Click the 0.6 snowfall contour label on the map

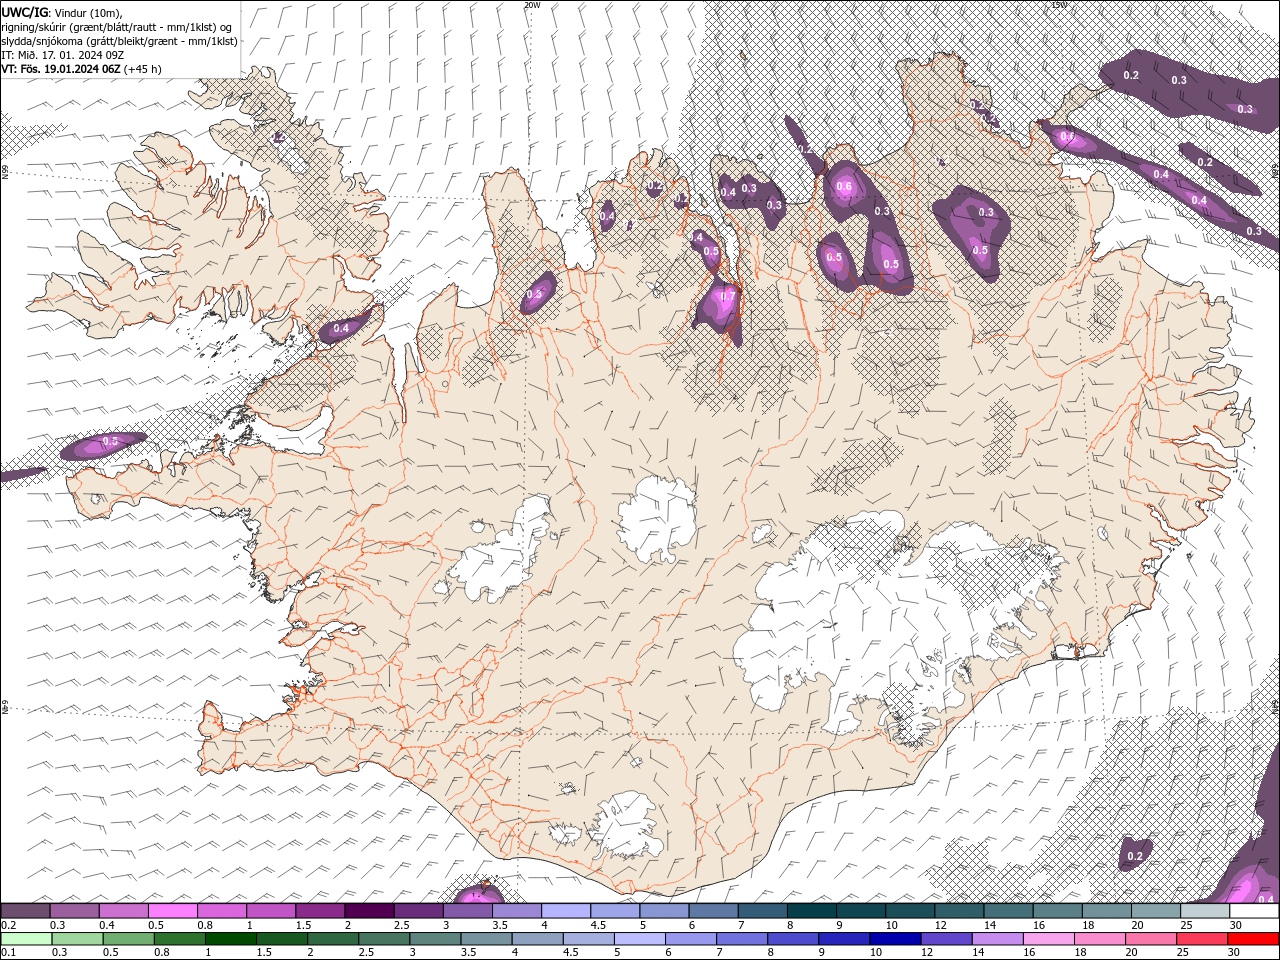(x=844, y=187)
